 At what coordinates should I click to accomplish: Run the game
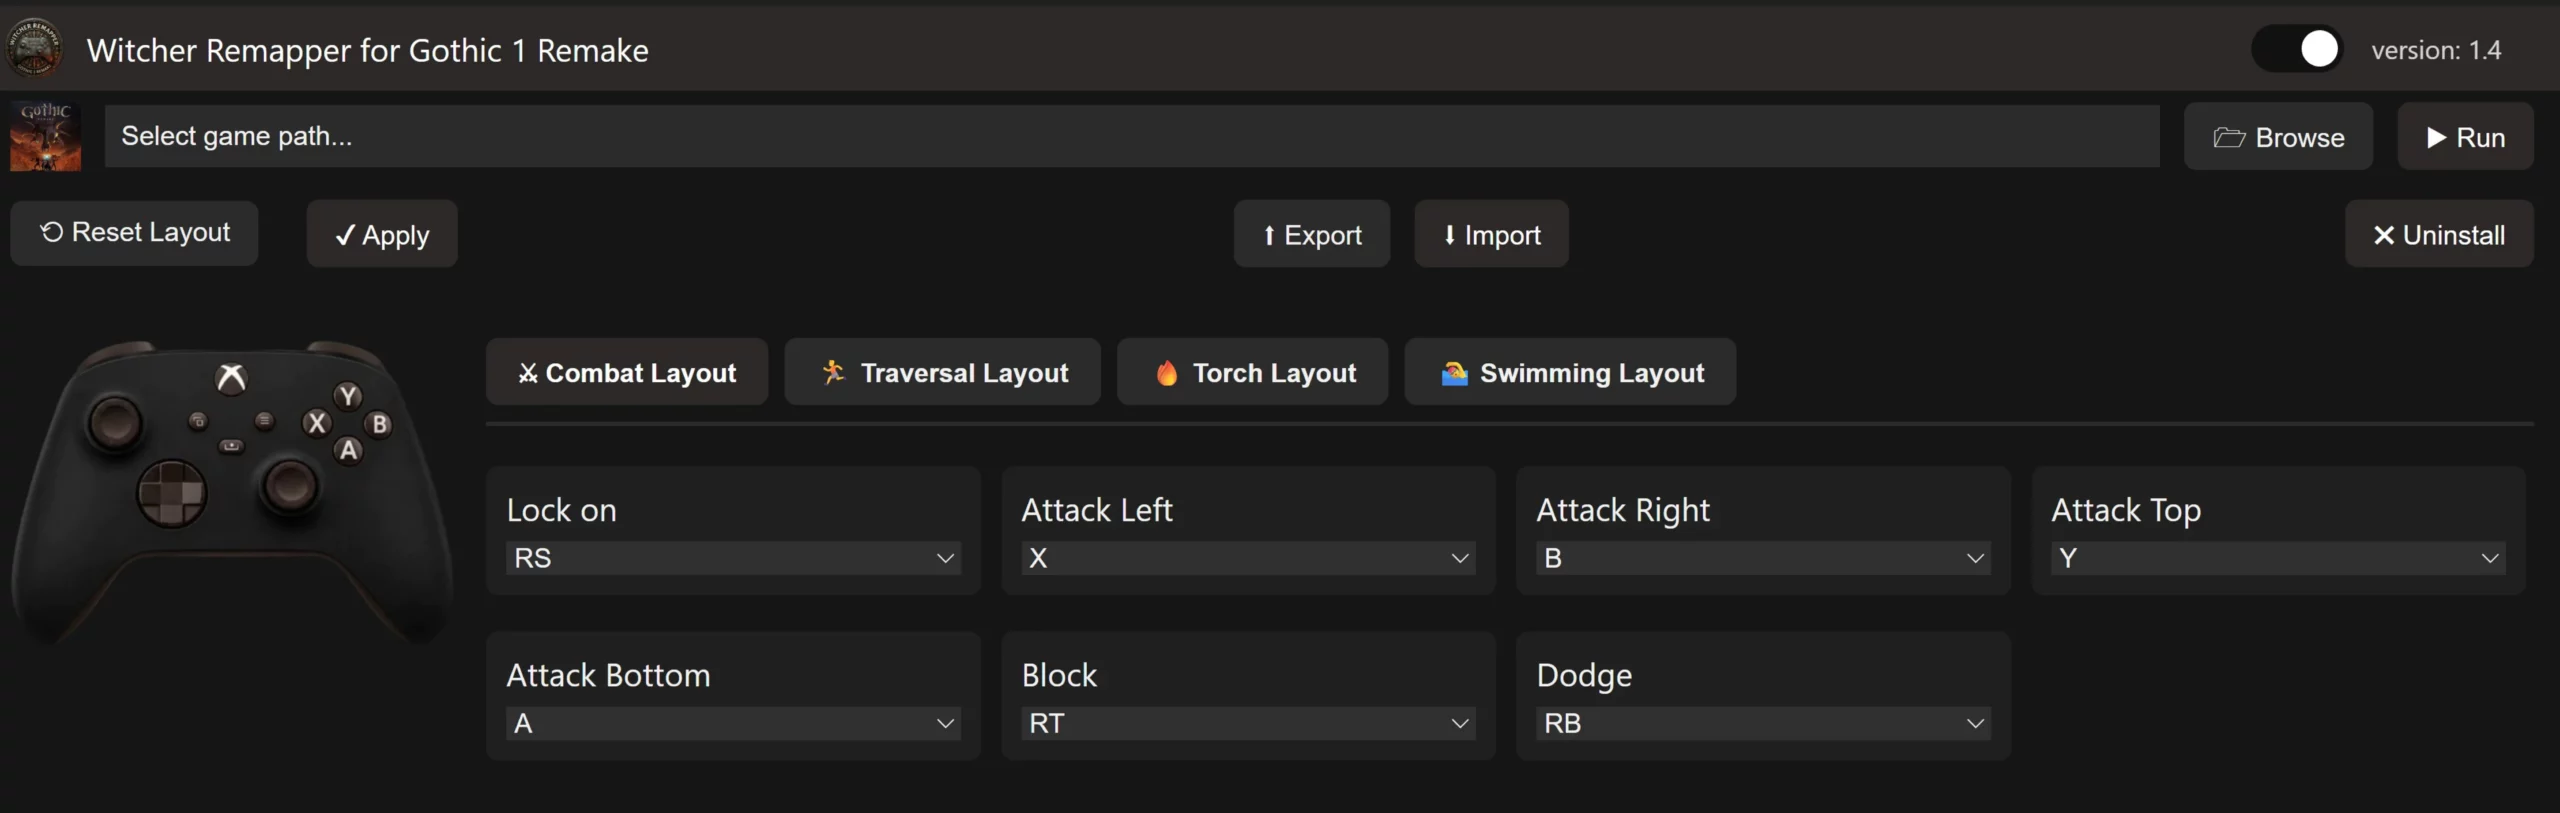2465,136
